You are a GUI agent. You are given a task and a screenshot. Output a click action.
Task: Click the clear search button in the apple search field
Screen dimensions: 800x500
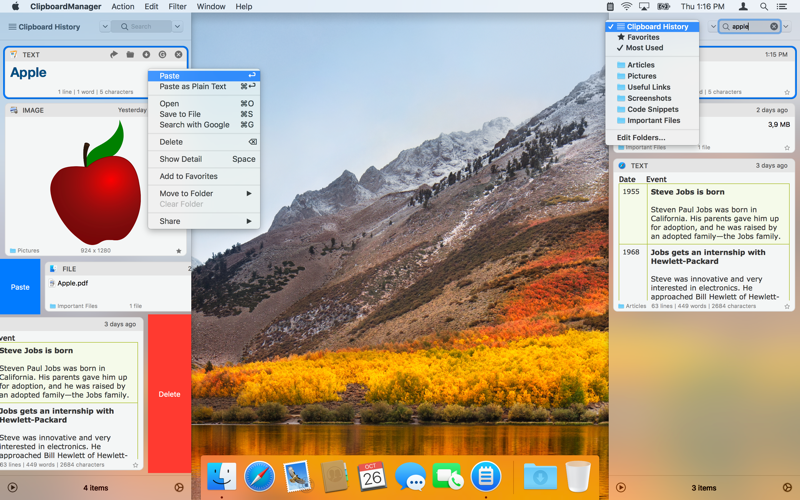point(773,27)
